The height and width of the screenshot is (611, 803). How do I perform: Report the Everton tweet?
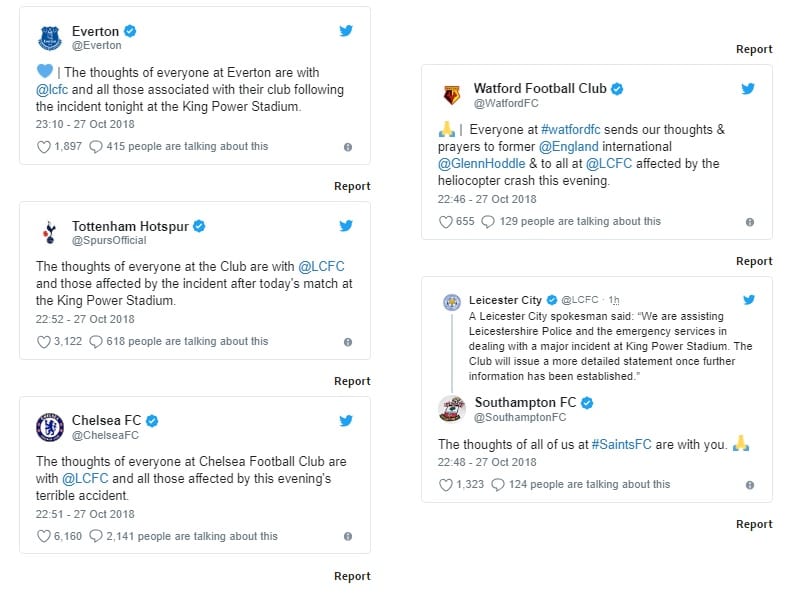[x=352, y=186]
